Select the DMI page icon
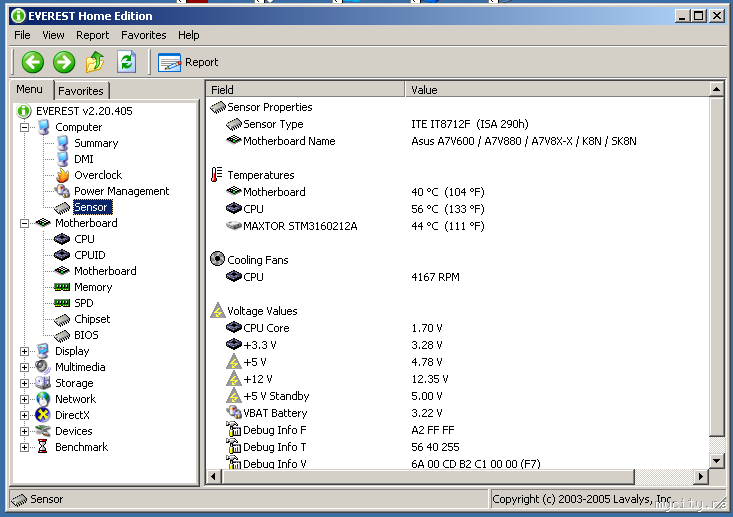This screenshot has height=517, width=733. [x=62, y=159]
